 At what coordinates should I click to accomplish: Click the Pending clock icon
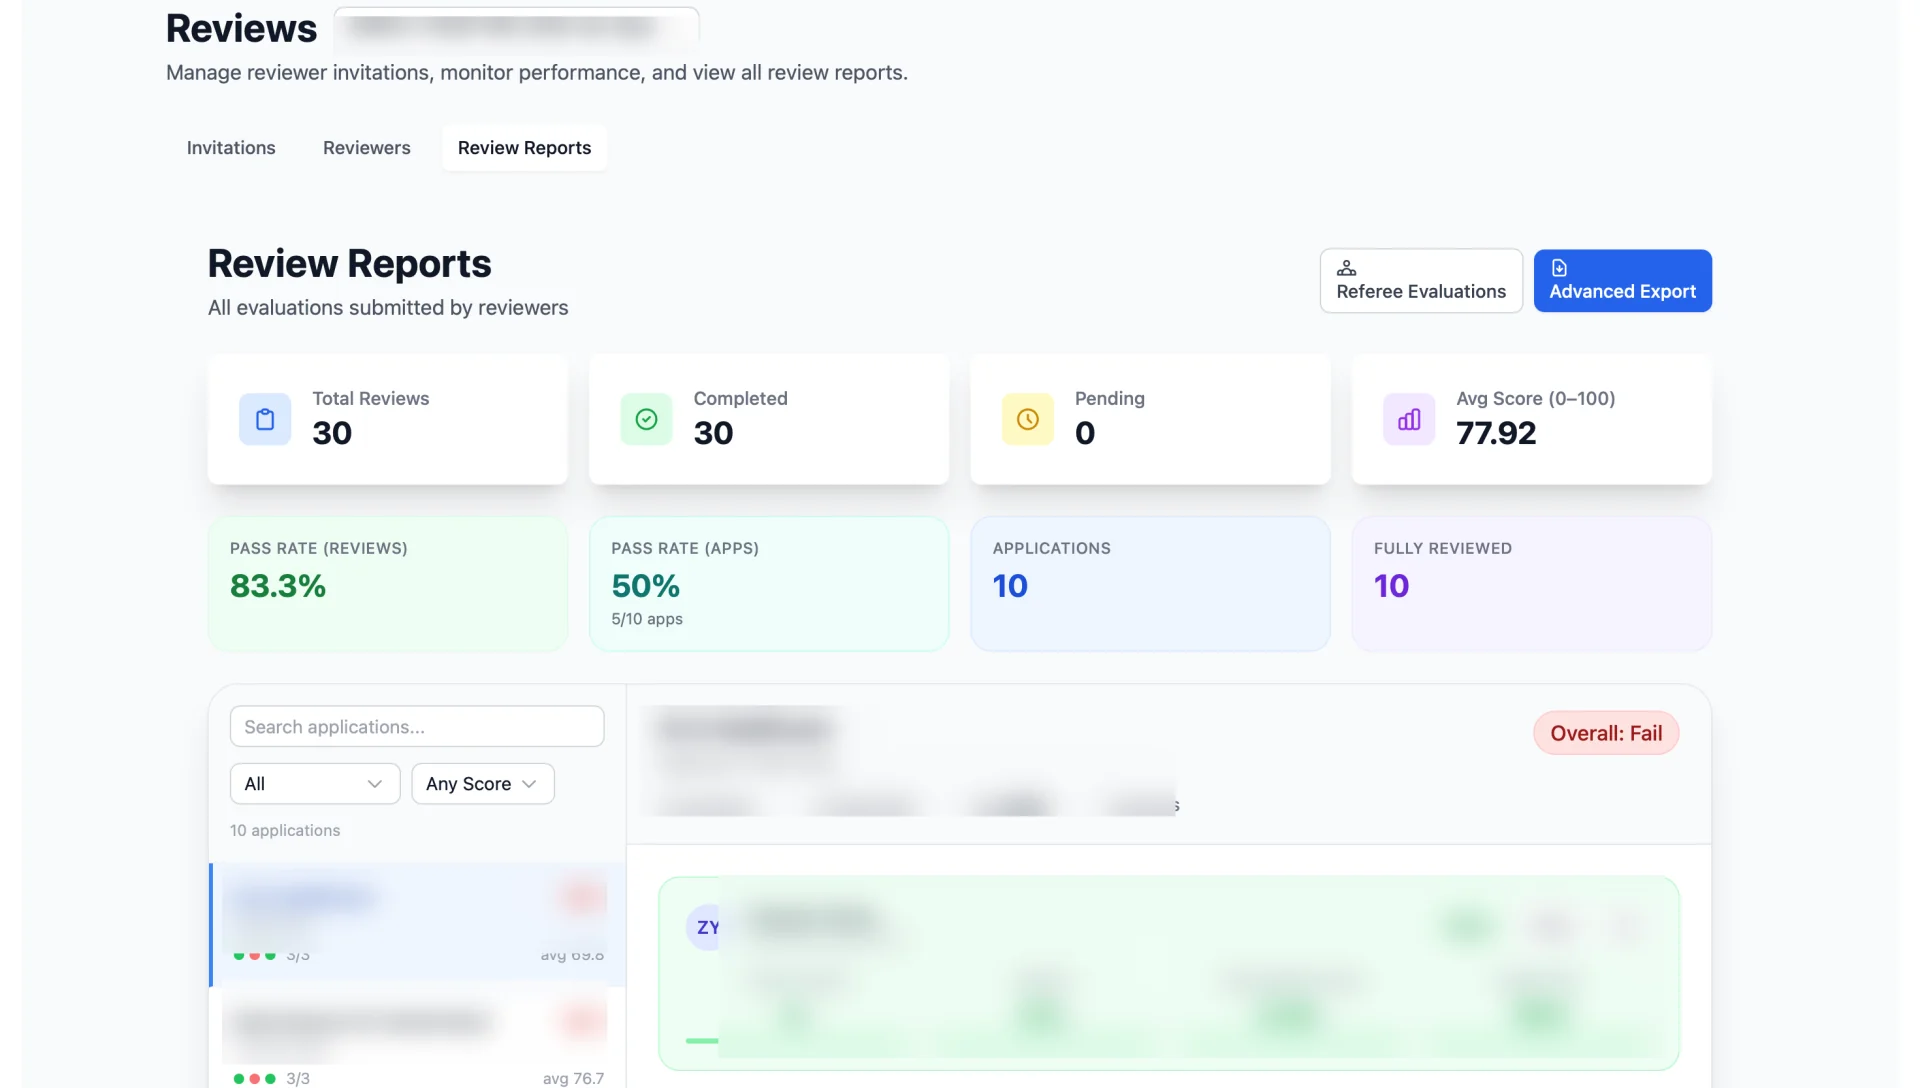pyautogui.click(x=1027, y=419)
